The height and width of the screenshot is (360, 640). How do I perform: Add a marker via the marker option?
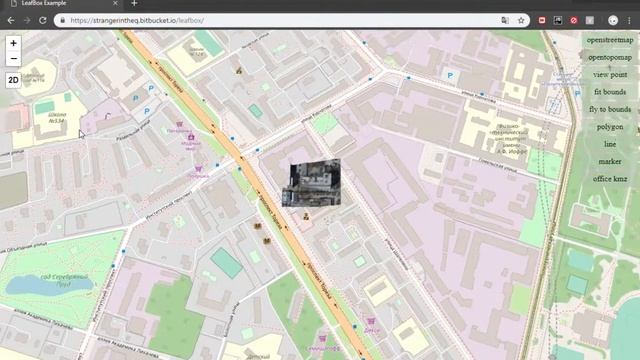pos(610,162)
